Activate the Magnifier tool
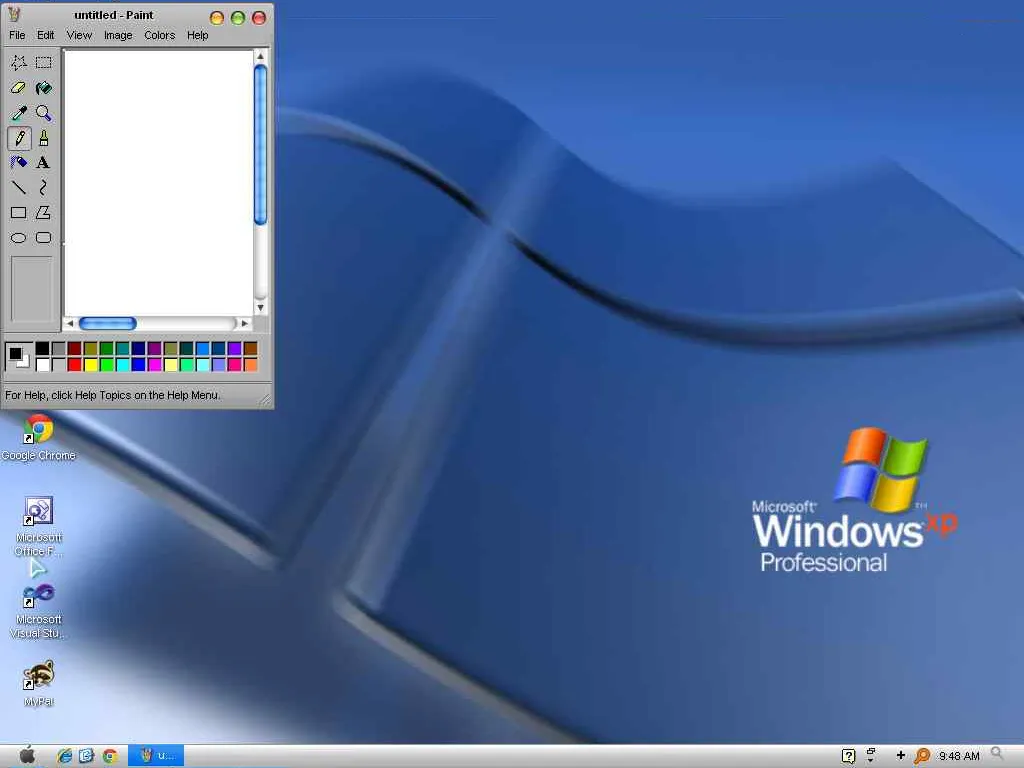The width and height of the screenshot is (1024, 768). pyautogui.click(x=44, y=113)
